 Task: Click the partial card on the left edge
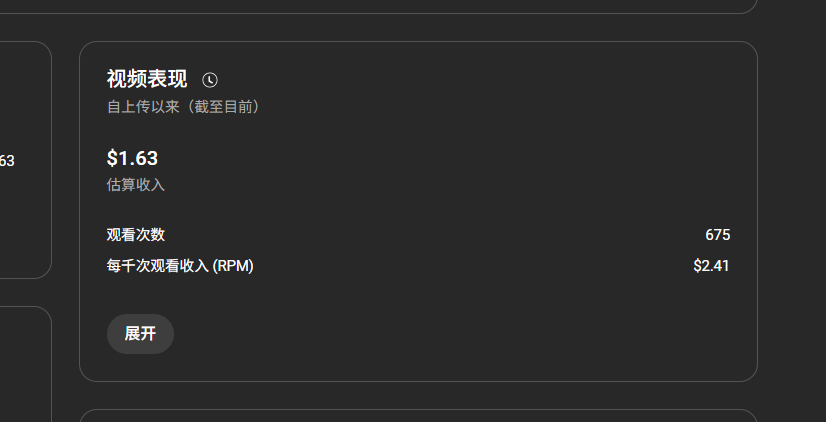pos(26,160)
